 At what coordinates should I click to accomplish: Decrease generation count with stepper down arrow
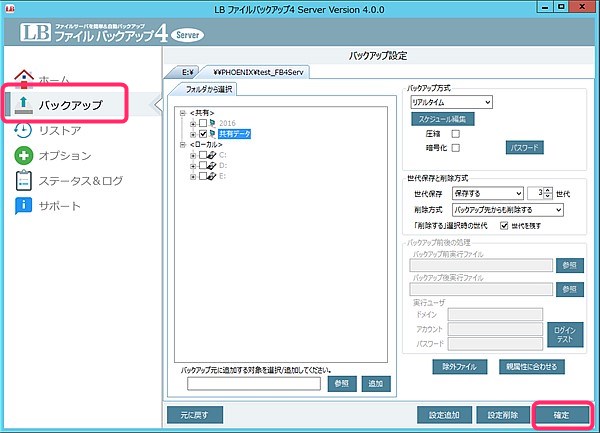548,196
